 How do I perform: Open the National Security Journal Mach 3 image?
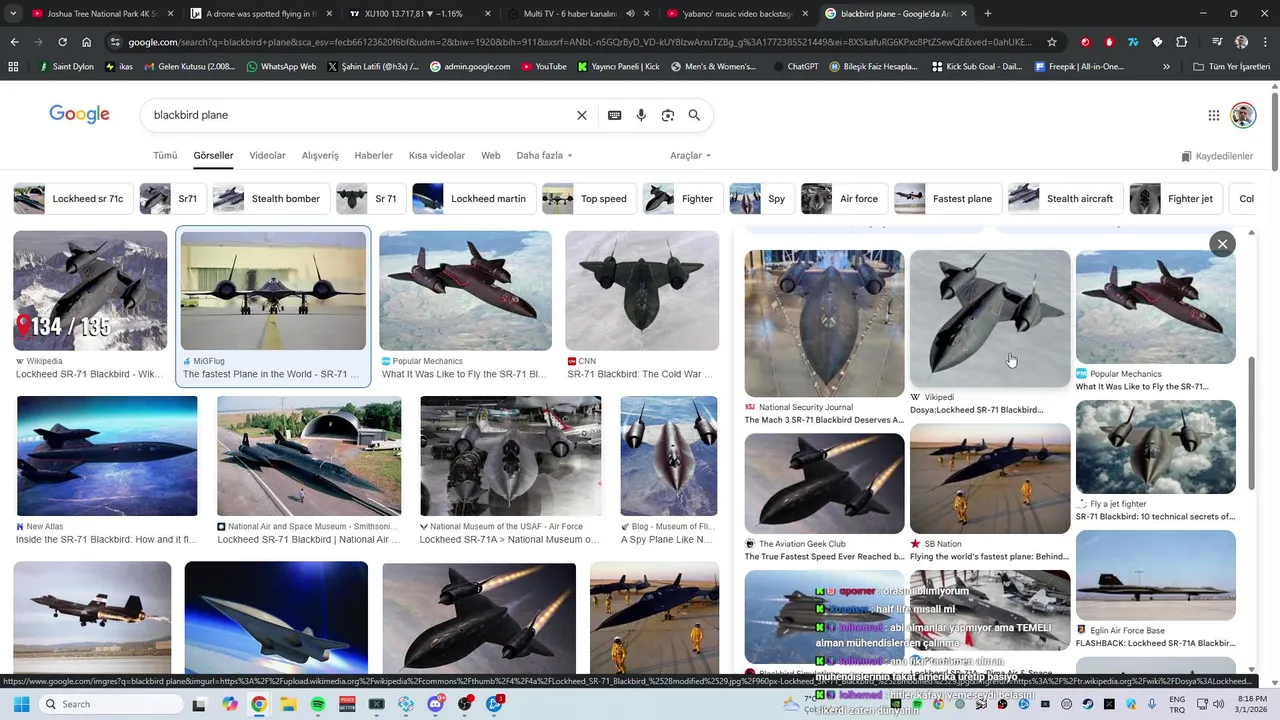(x=824, y=323)
